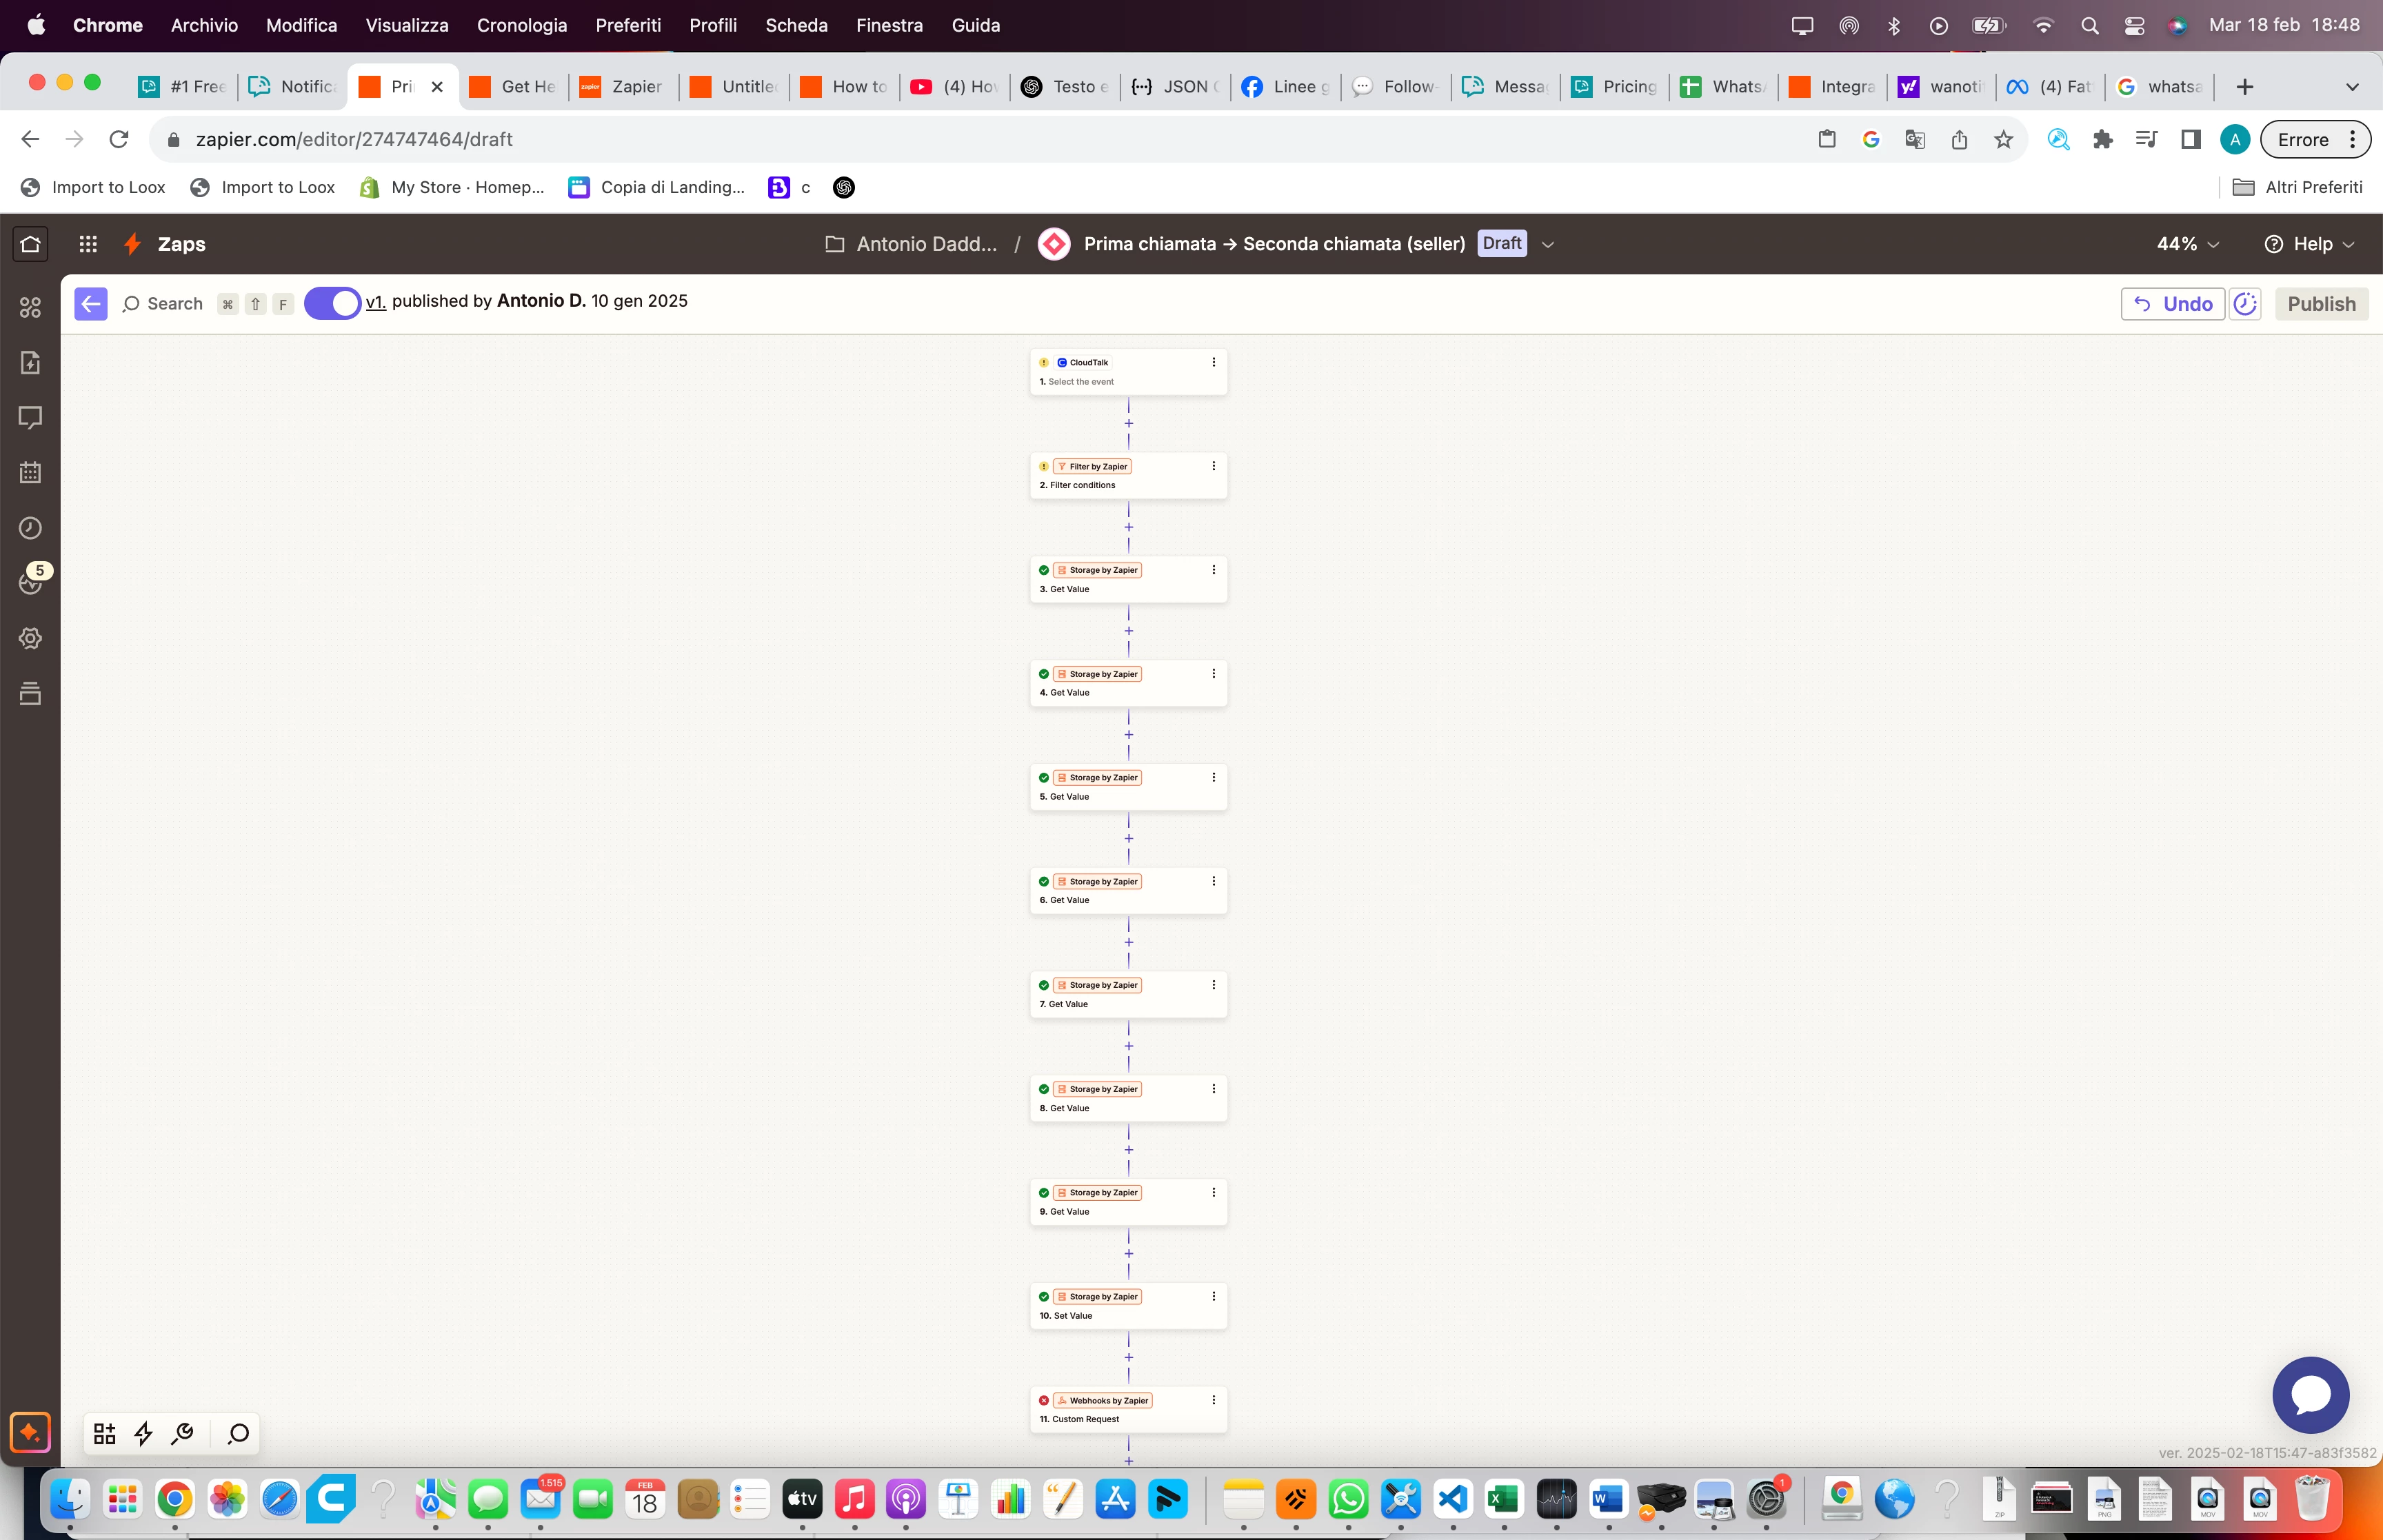
Task: Click the Google Translate toolbar icon
Action: point(1915,140)
